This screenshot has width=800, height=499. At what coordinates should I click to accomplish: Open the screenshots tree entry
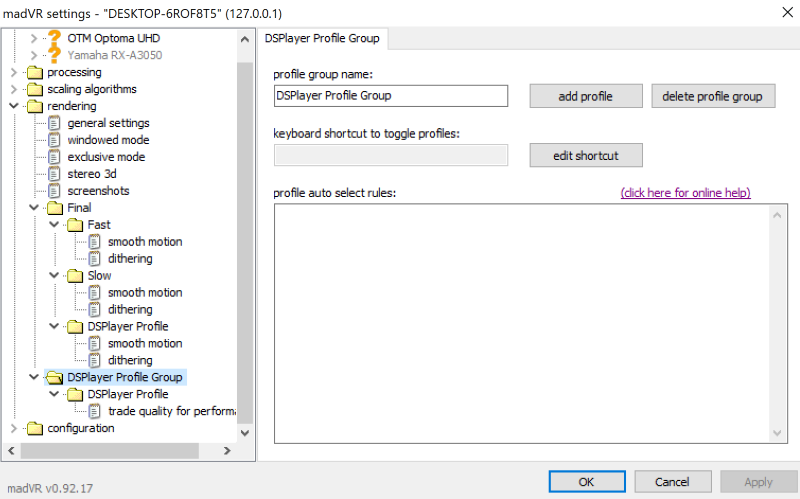98,191
